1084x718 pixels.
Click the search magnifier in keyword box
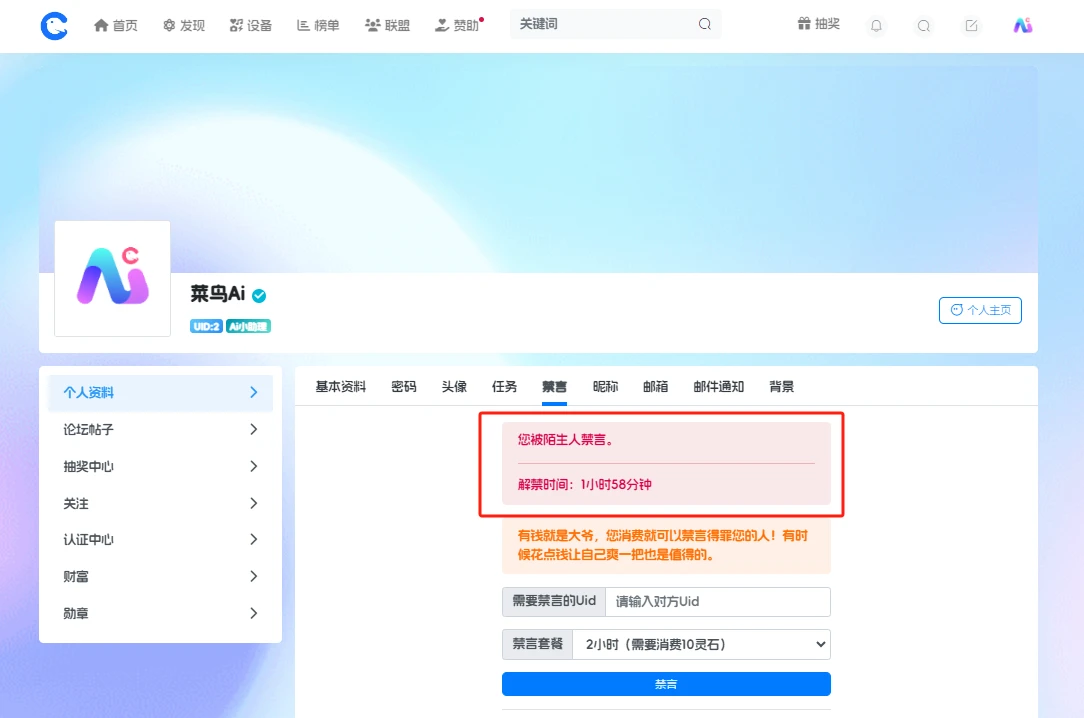(705, 25)
